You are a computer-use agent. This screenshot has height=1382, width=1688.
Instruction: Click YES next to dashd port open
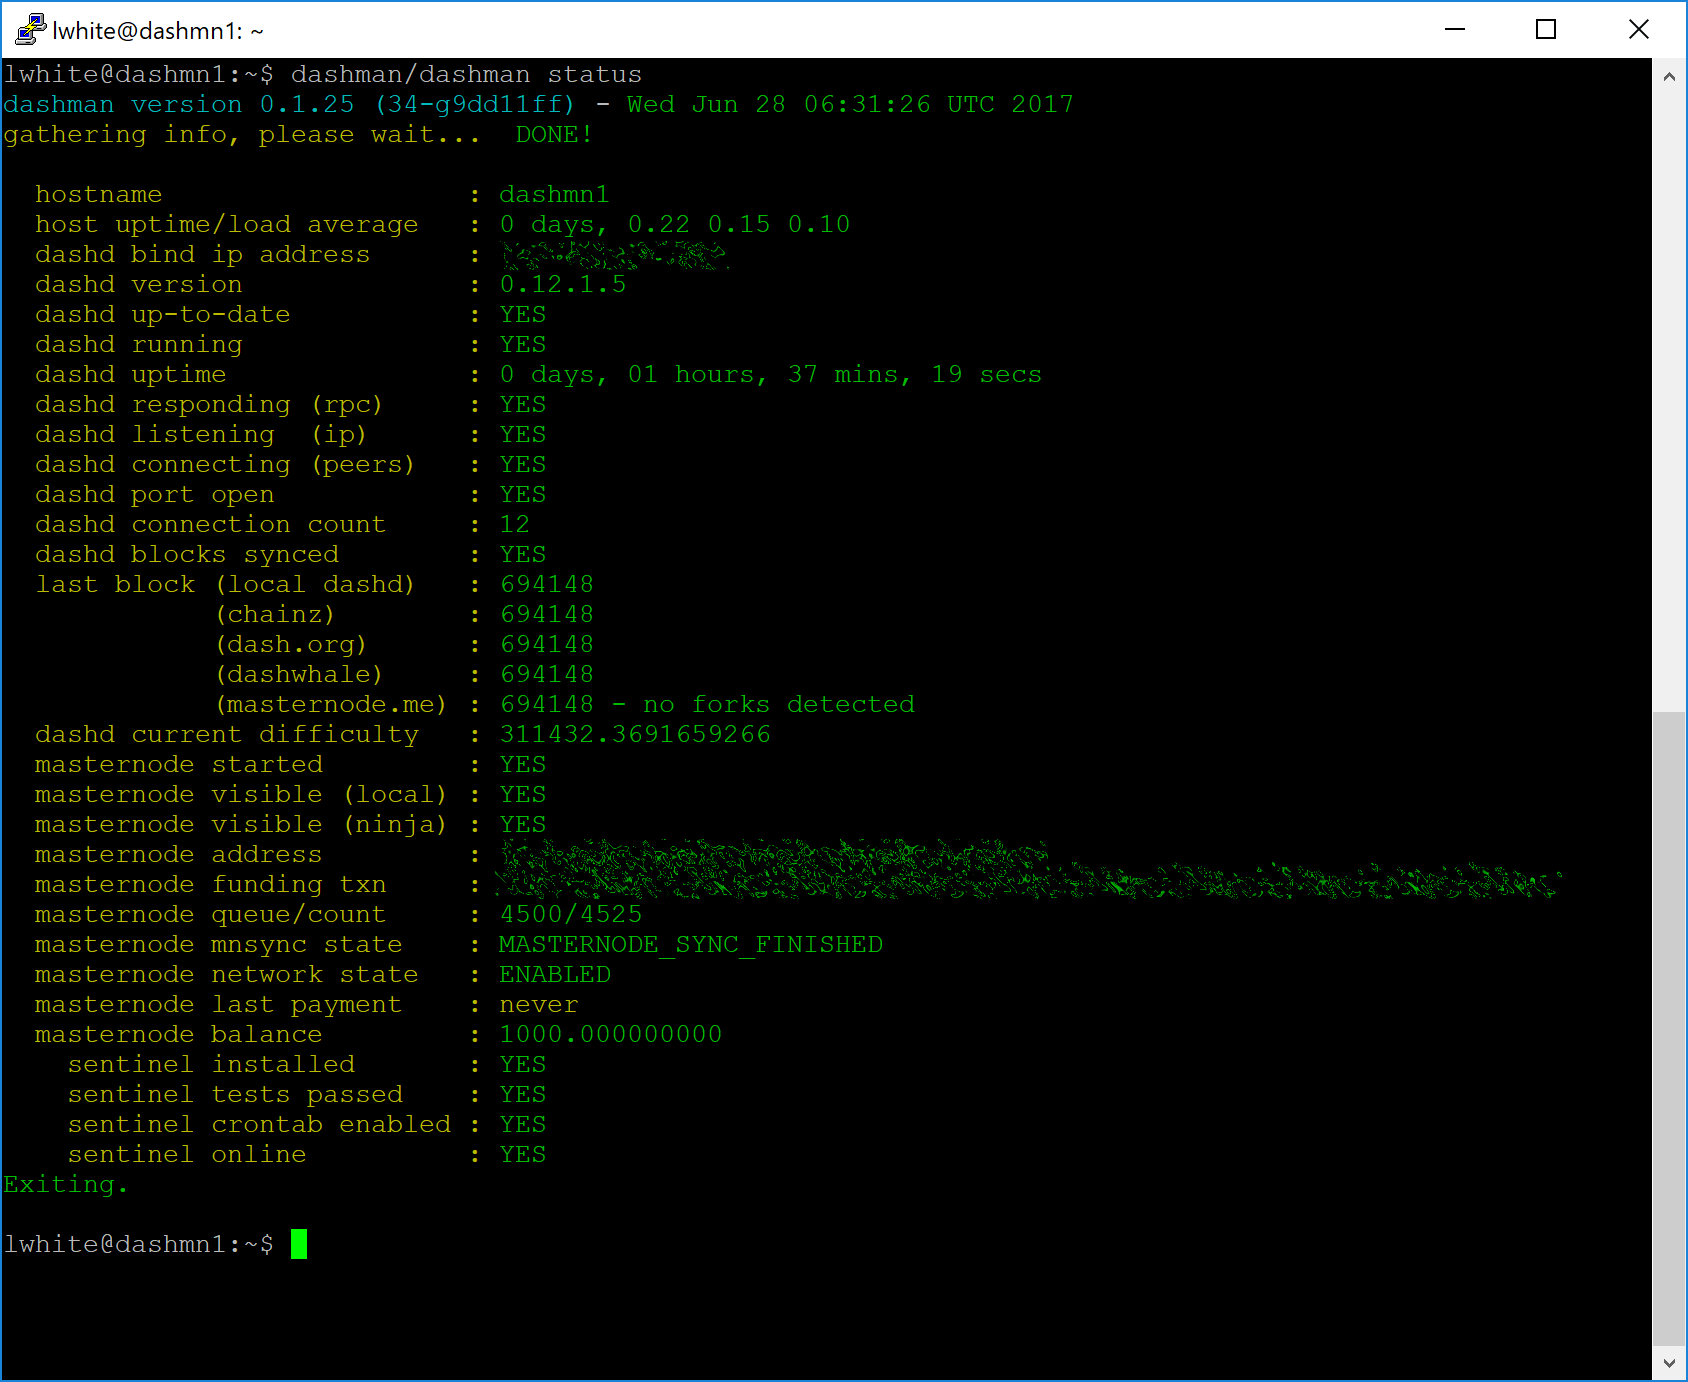click(x=522, y=495)
